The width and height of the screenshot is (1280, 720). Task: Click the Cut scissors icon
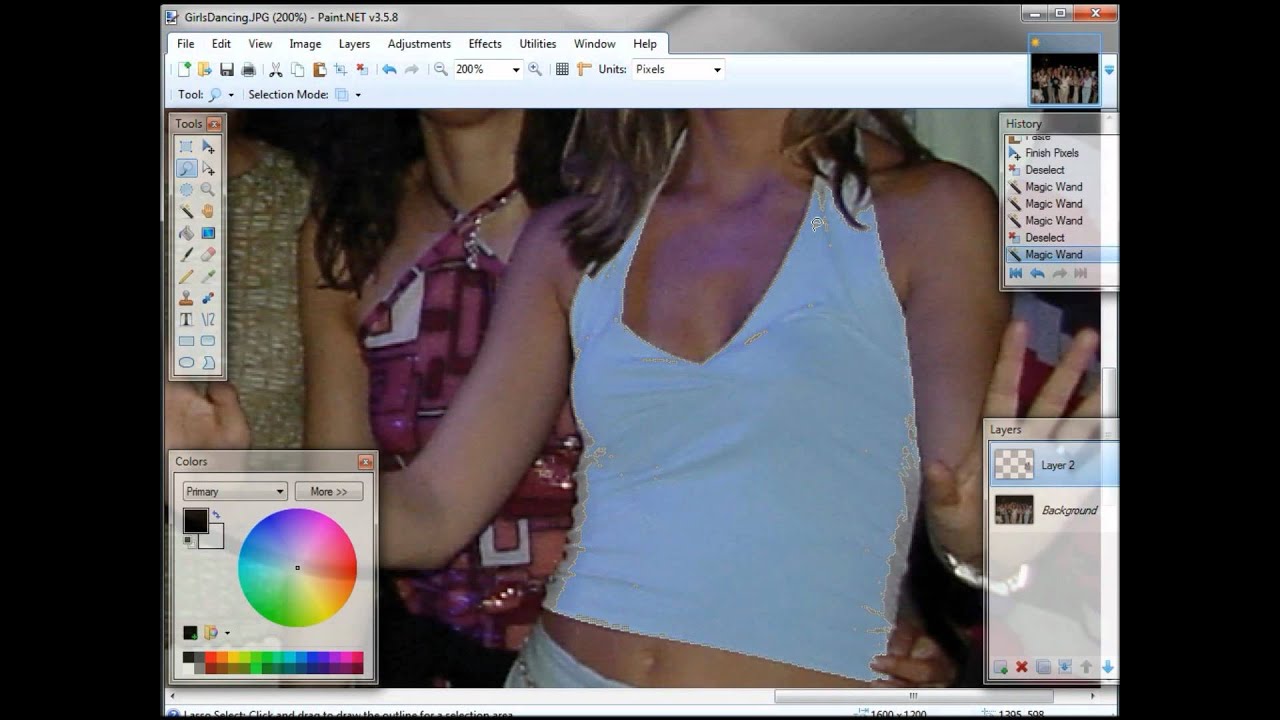(276, 69)
